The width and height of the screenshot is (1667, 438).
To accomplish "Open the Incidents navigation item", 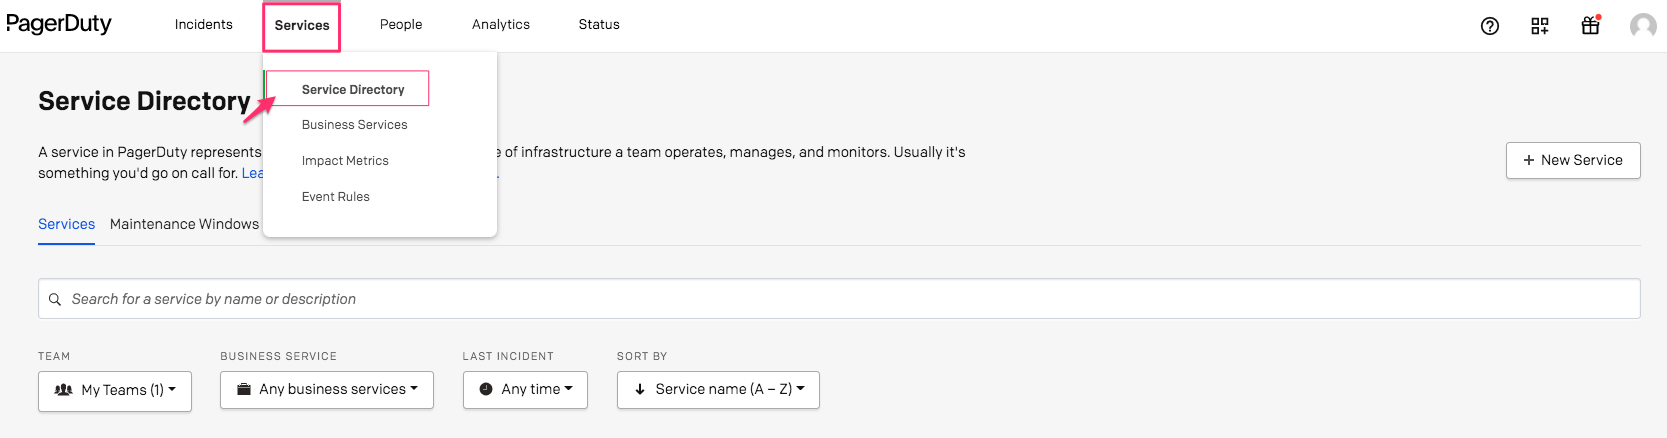I will (x=203, y=25).
